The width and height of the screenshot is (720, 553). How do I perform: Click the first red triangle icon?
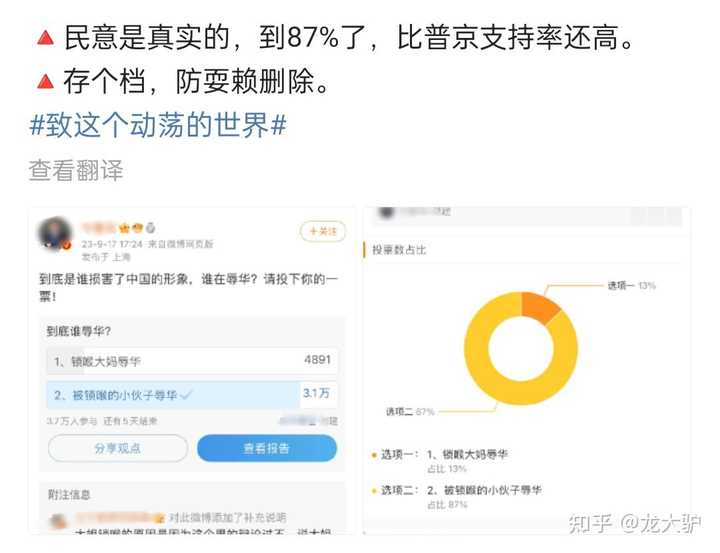[45, 38]
